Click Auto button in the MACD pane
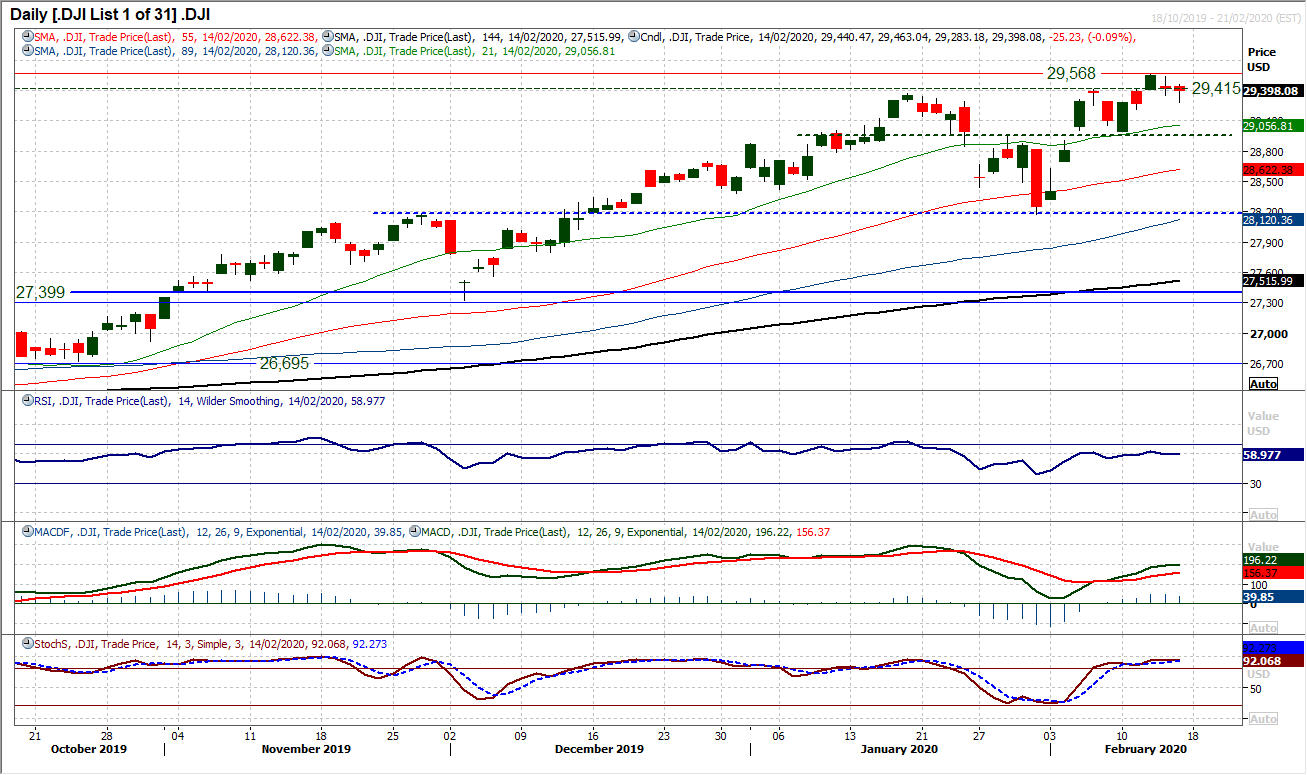 (x=1263, y=627)
